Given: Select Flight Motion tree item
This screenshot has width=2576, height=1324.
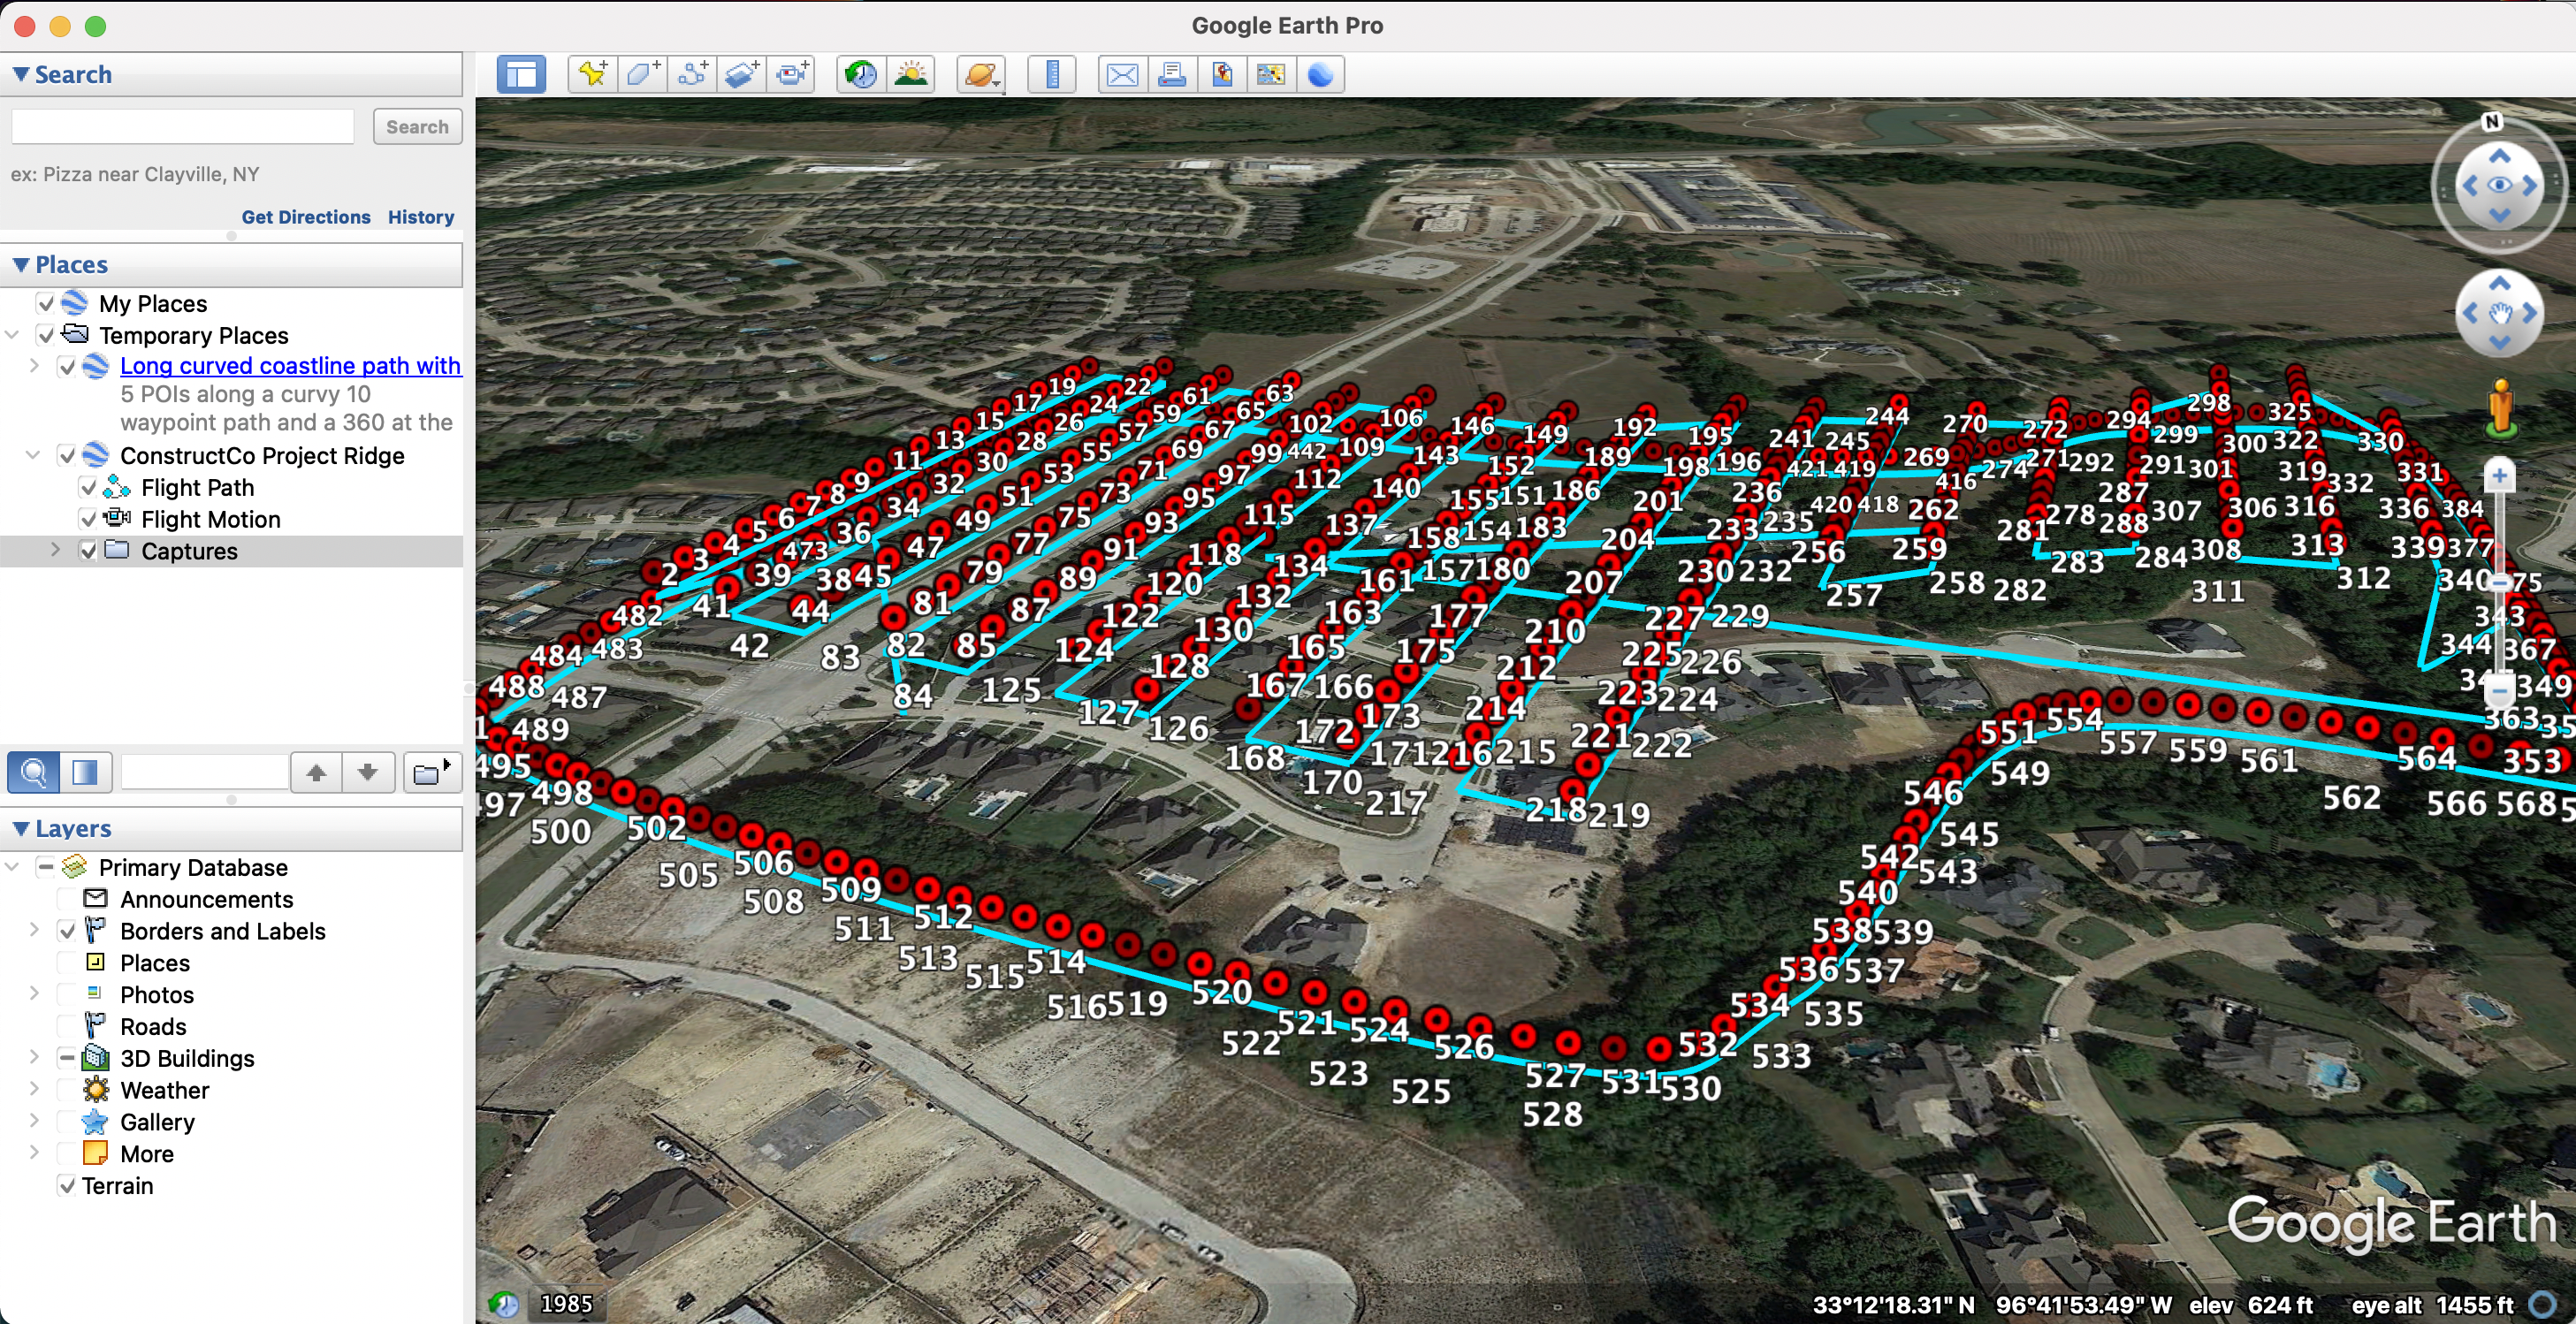Looking at the screenshot, I should pos(211,519).
